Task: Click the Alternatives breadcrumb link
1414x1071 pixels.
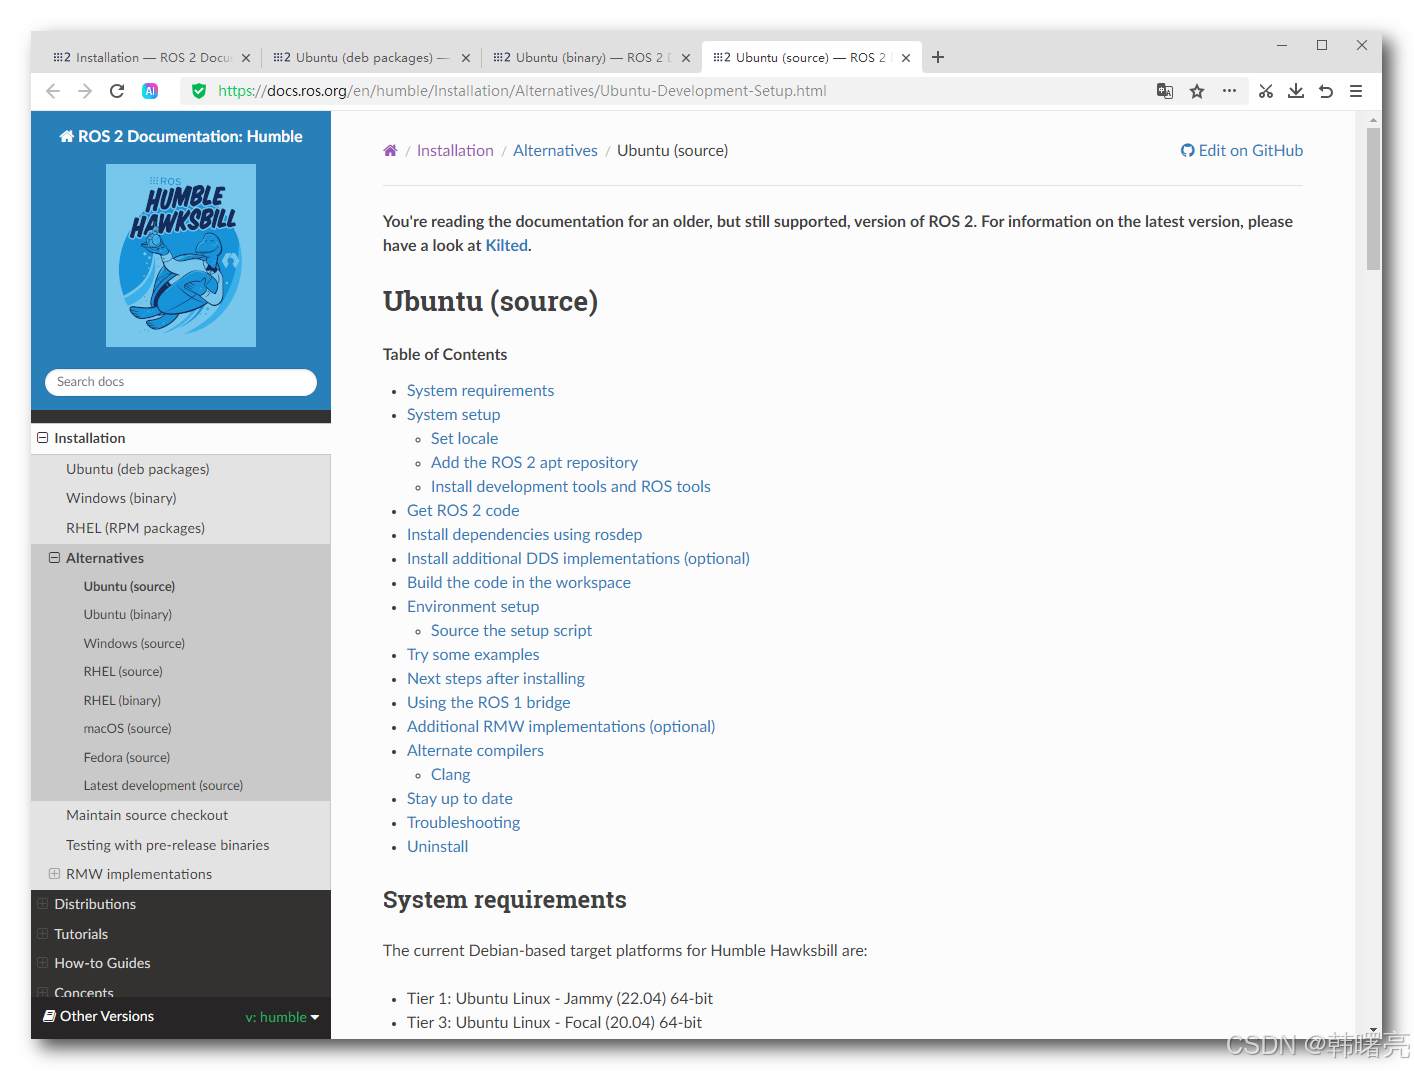Action: click(555, 150)
